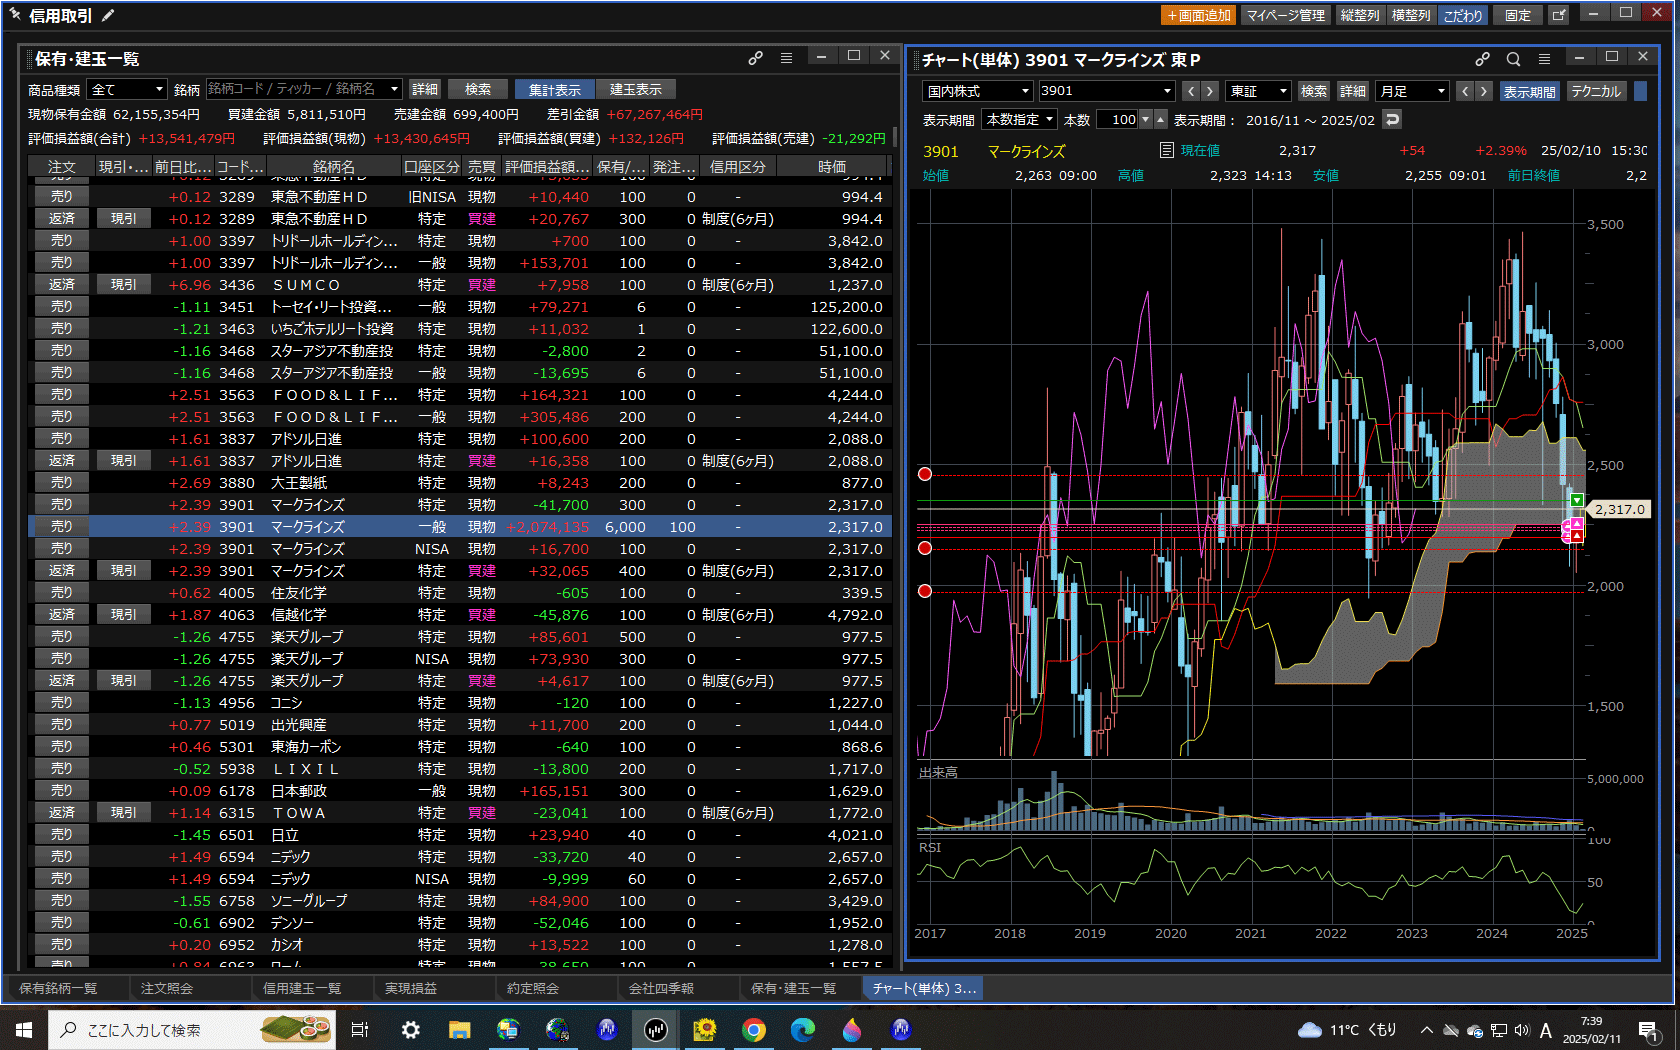Open Task View in taskbar
1680x1050 pixels.
click(360, 1029)
